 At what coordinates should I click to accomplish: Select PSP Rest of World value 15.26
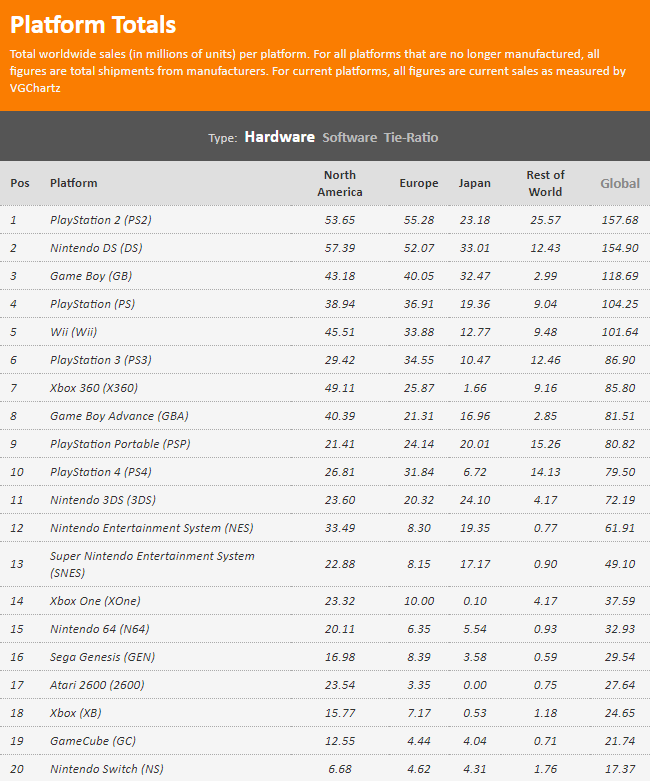coord(545,444)
